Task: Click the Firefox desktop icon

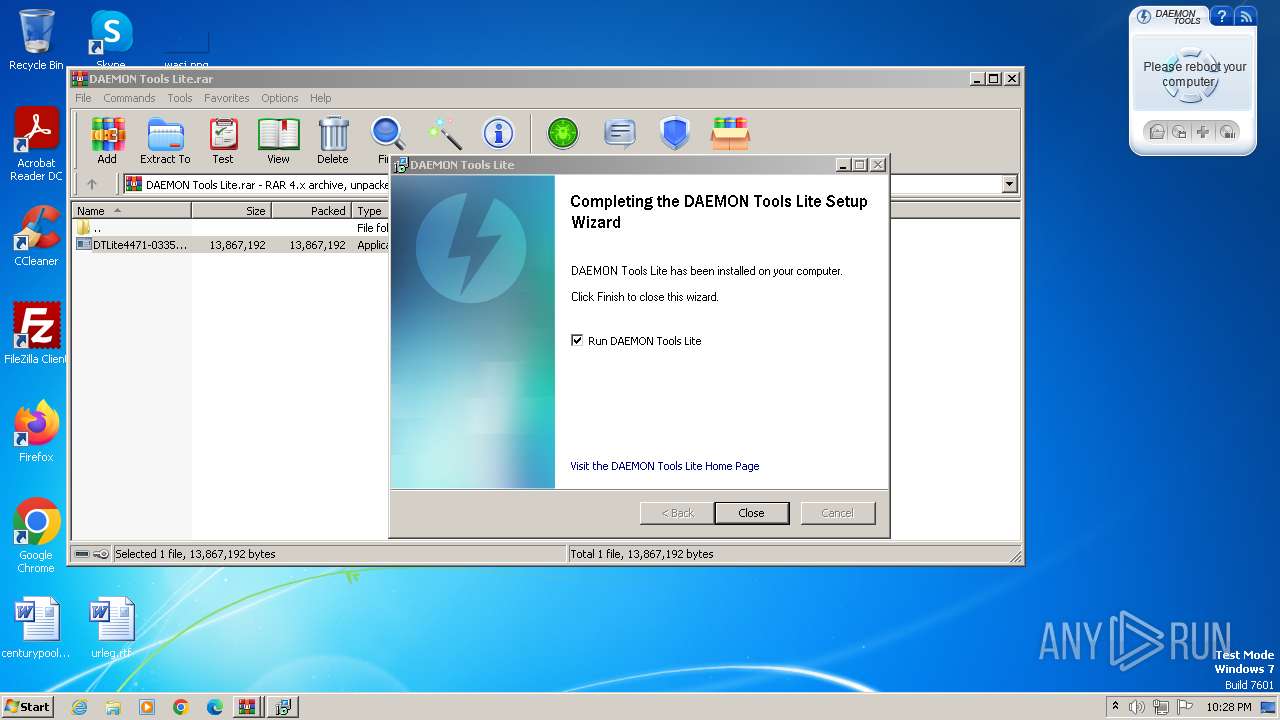Action: coord(36,432)
